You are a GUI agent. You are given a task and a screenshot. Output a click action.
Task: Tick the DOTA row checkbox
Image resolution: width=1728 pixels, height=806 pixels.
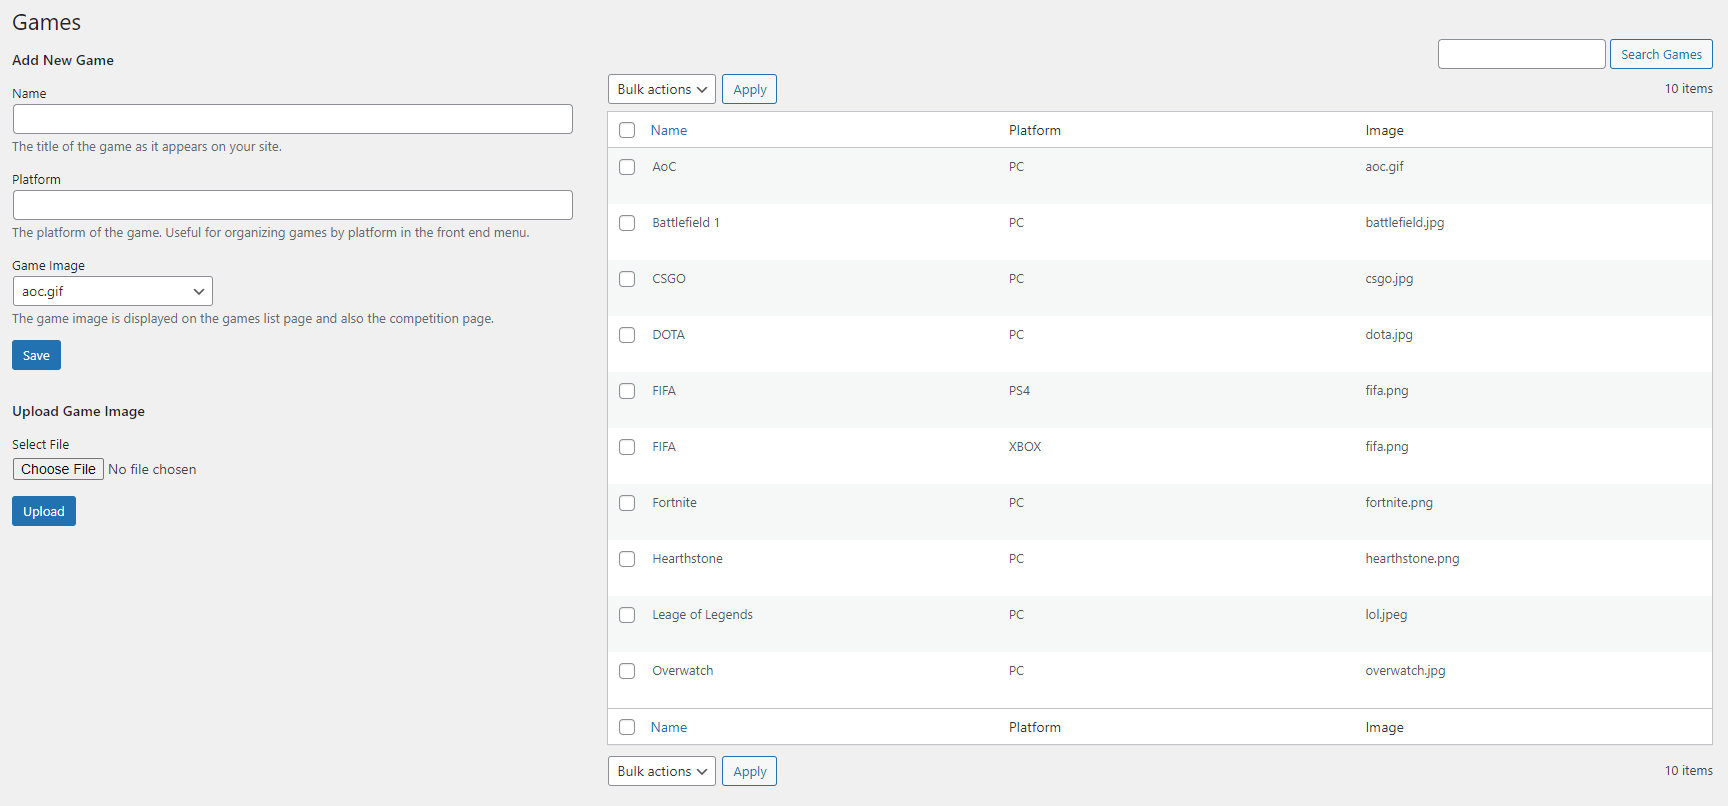pyautogui.click(x=627, y=335)
